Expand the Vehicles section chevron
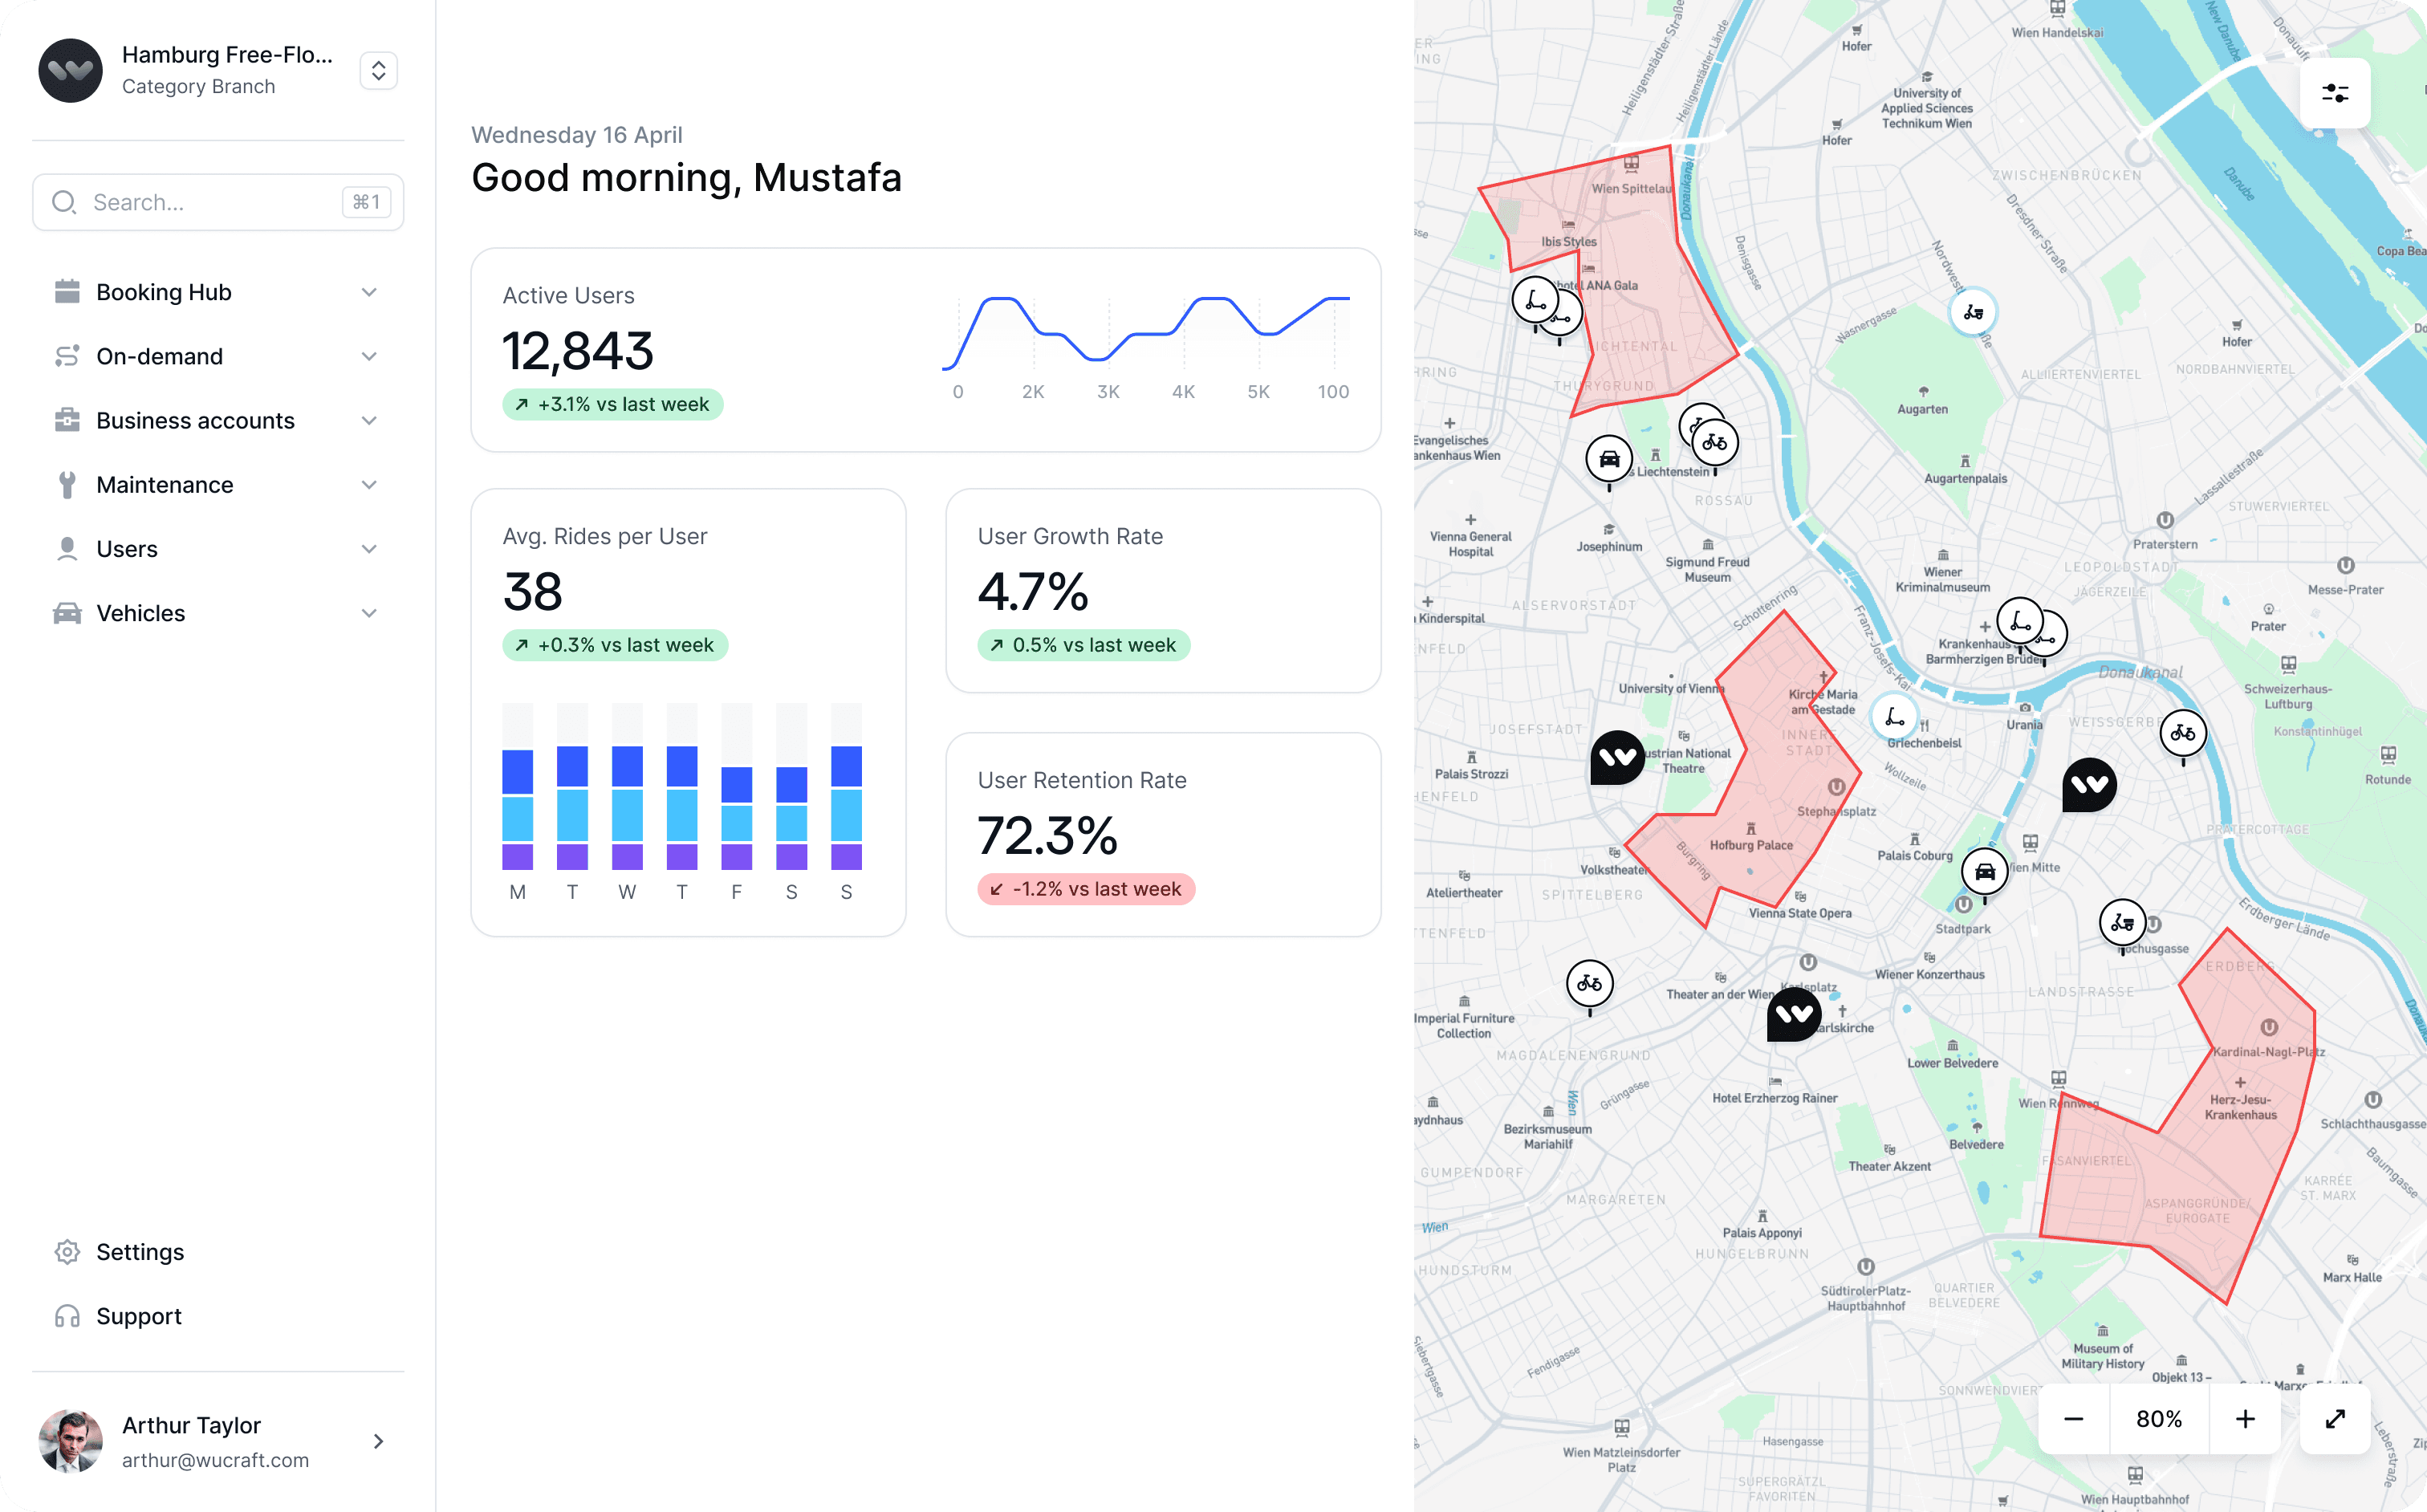The height and width of the screenshot is (1512, 2427). (369, 613)
